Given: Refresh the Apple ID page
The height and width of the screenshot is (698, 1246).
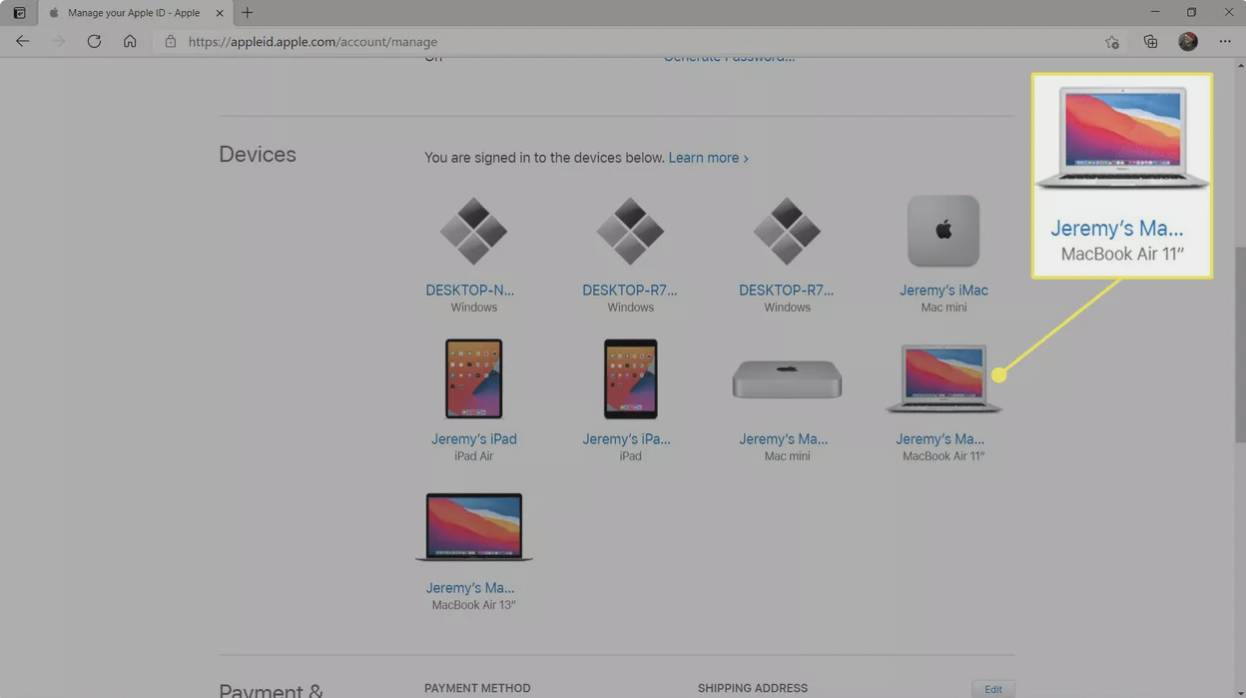Looking at the screenshot, I should 94,42.
